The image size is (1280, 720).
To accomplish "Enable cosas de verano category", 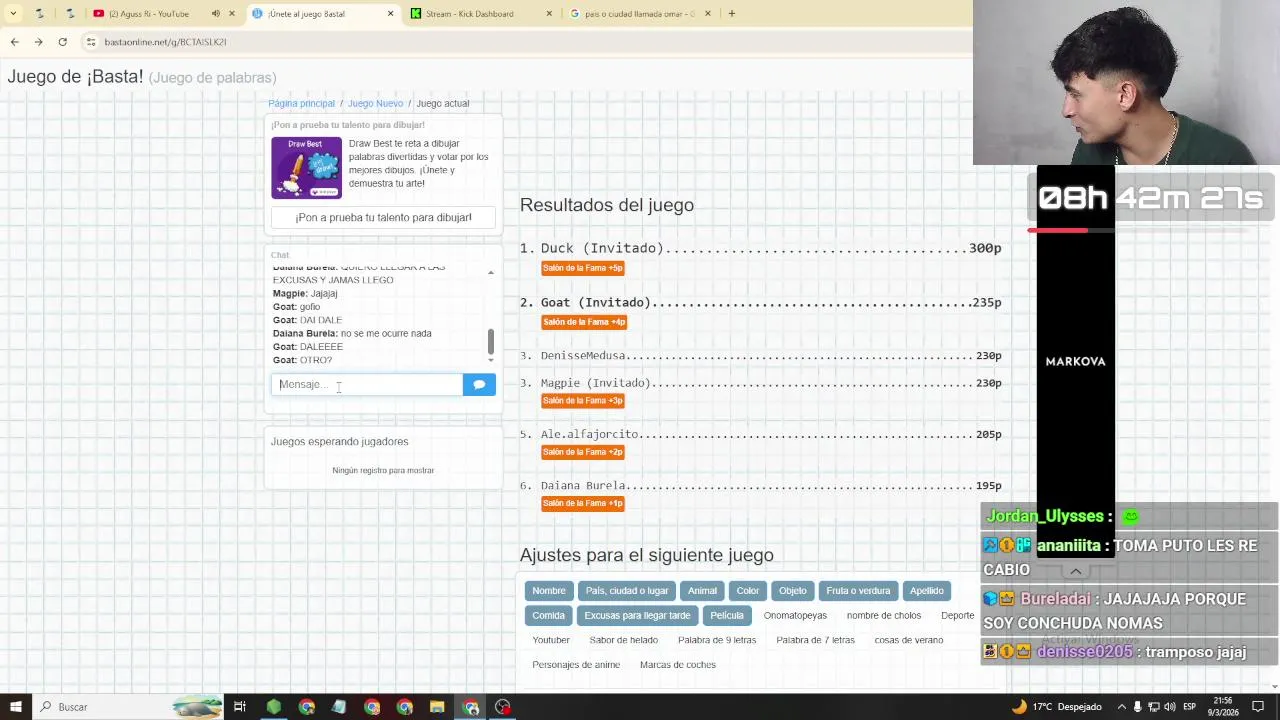I will (x=909, y=640).
